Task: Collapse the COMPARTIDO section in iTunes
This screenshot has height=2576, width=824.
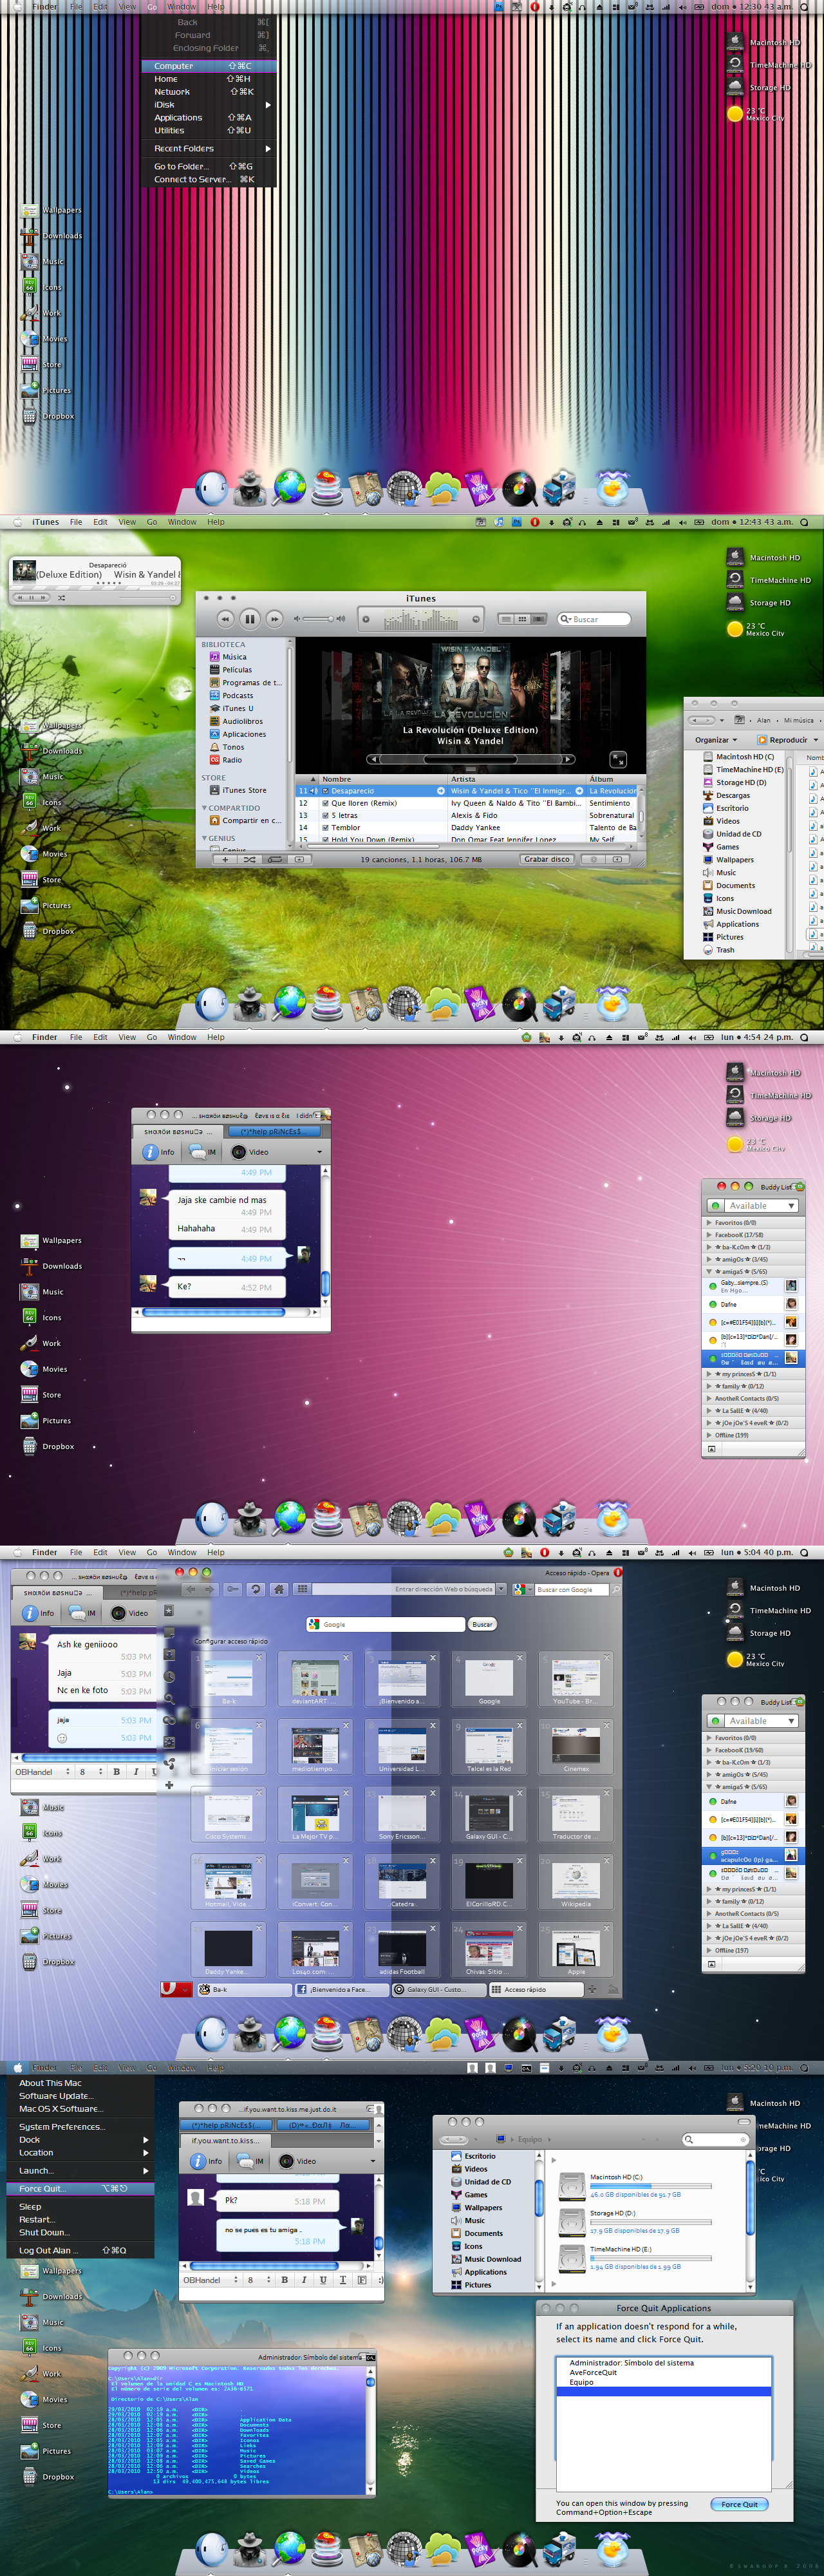Action: tap(205, 808)
